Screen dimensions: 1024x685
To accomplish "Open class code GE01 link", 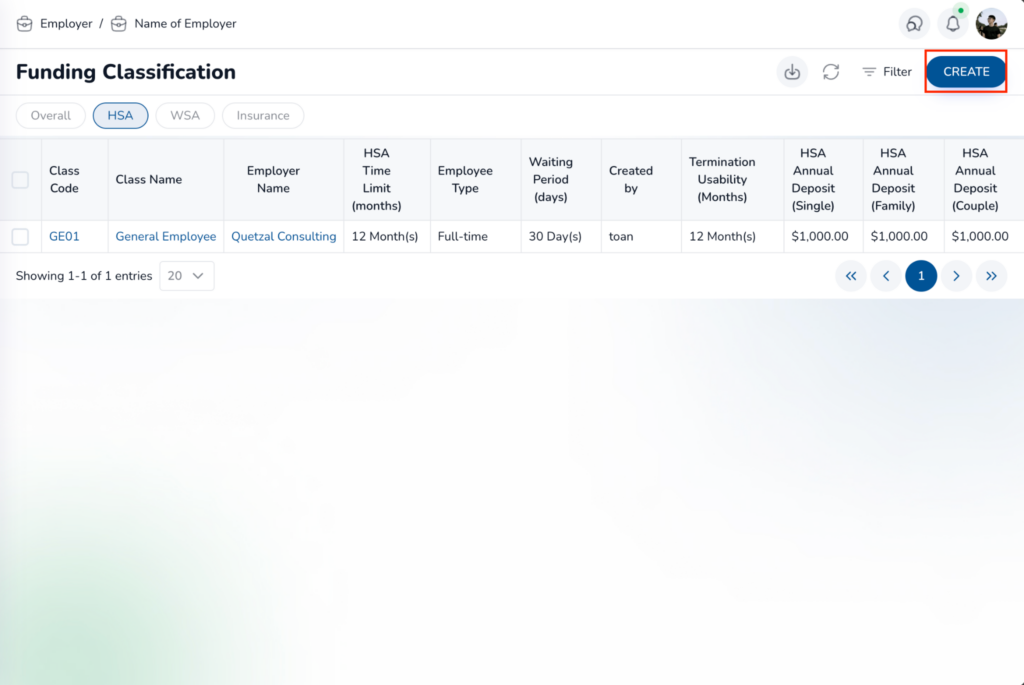I will pos(64,236).
